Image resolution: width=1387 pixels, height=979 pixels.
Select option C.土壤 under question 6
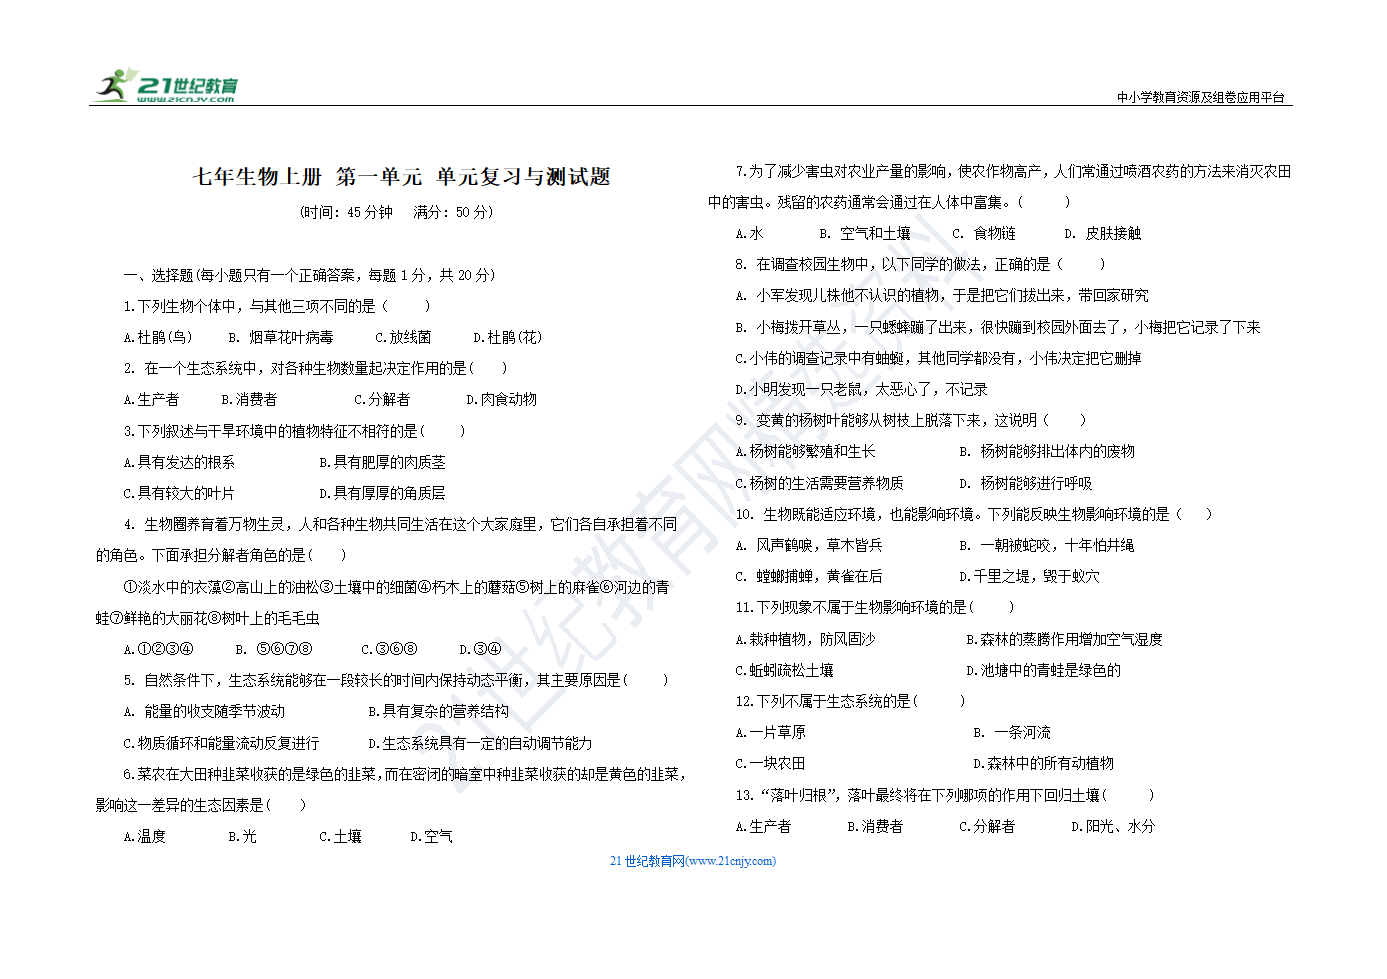pos(340,836)
